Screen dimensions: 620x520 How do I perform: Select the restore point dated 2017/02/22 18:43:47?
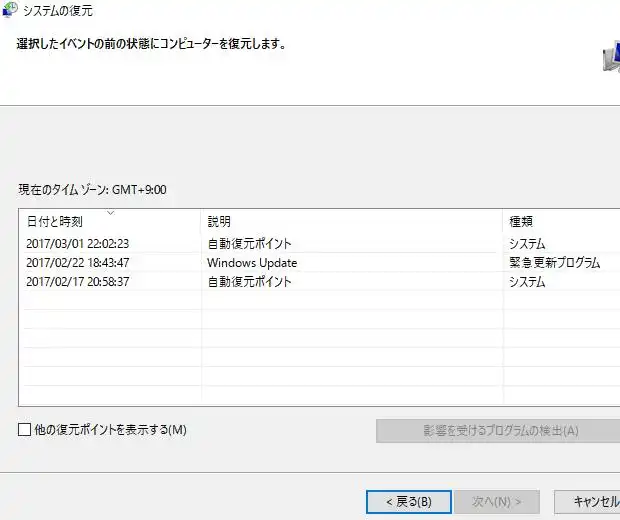pos(319,263)
